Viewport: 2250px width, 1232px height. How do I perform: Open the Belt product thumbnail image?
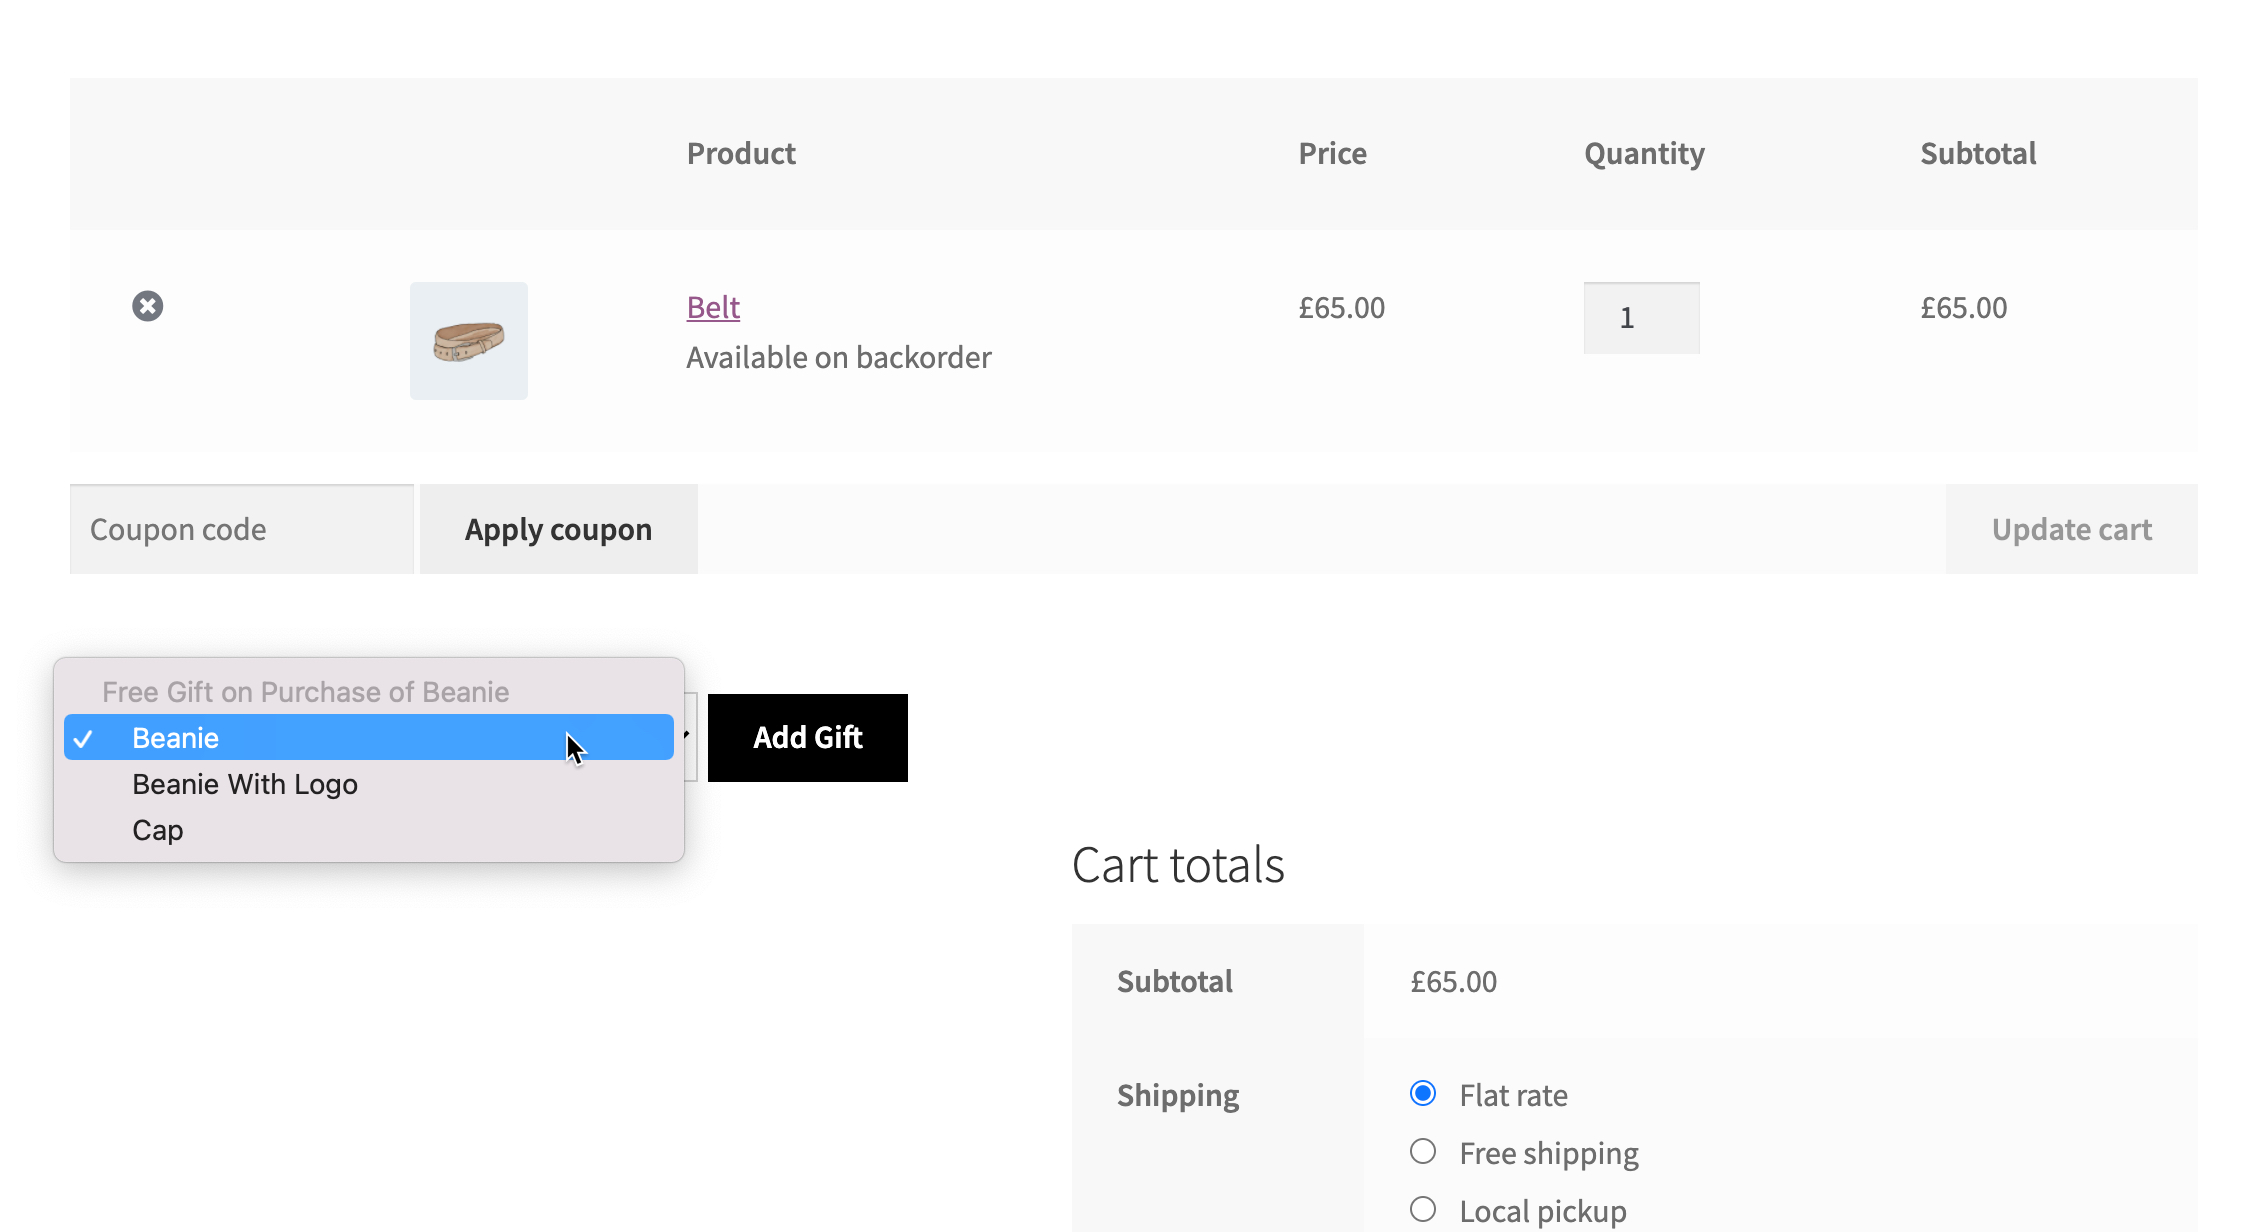pyautogui.click(x=468, y=341)
